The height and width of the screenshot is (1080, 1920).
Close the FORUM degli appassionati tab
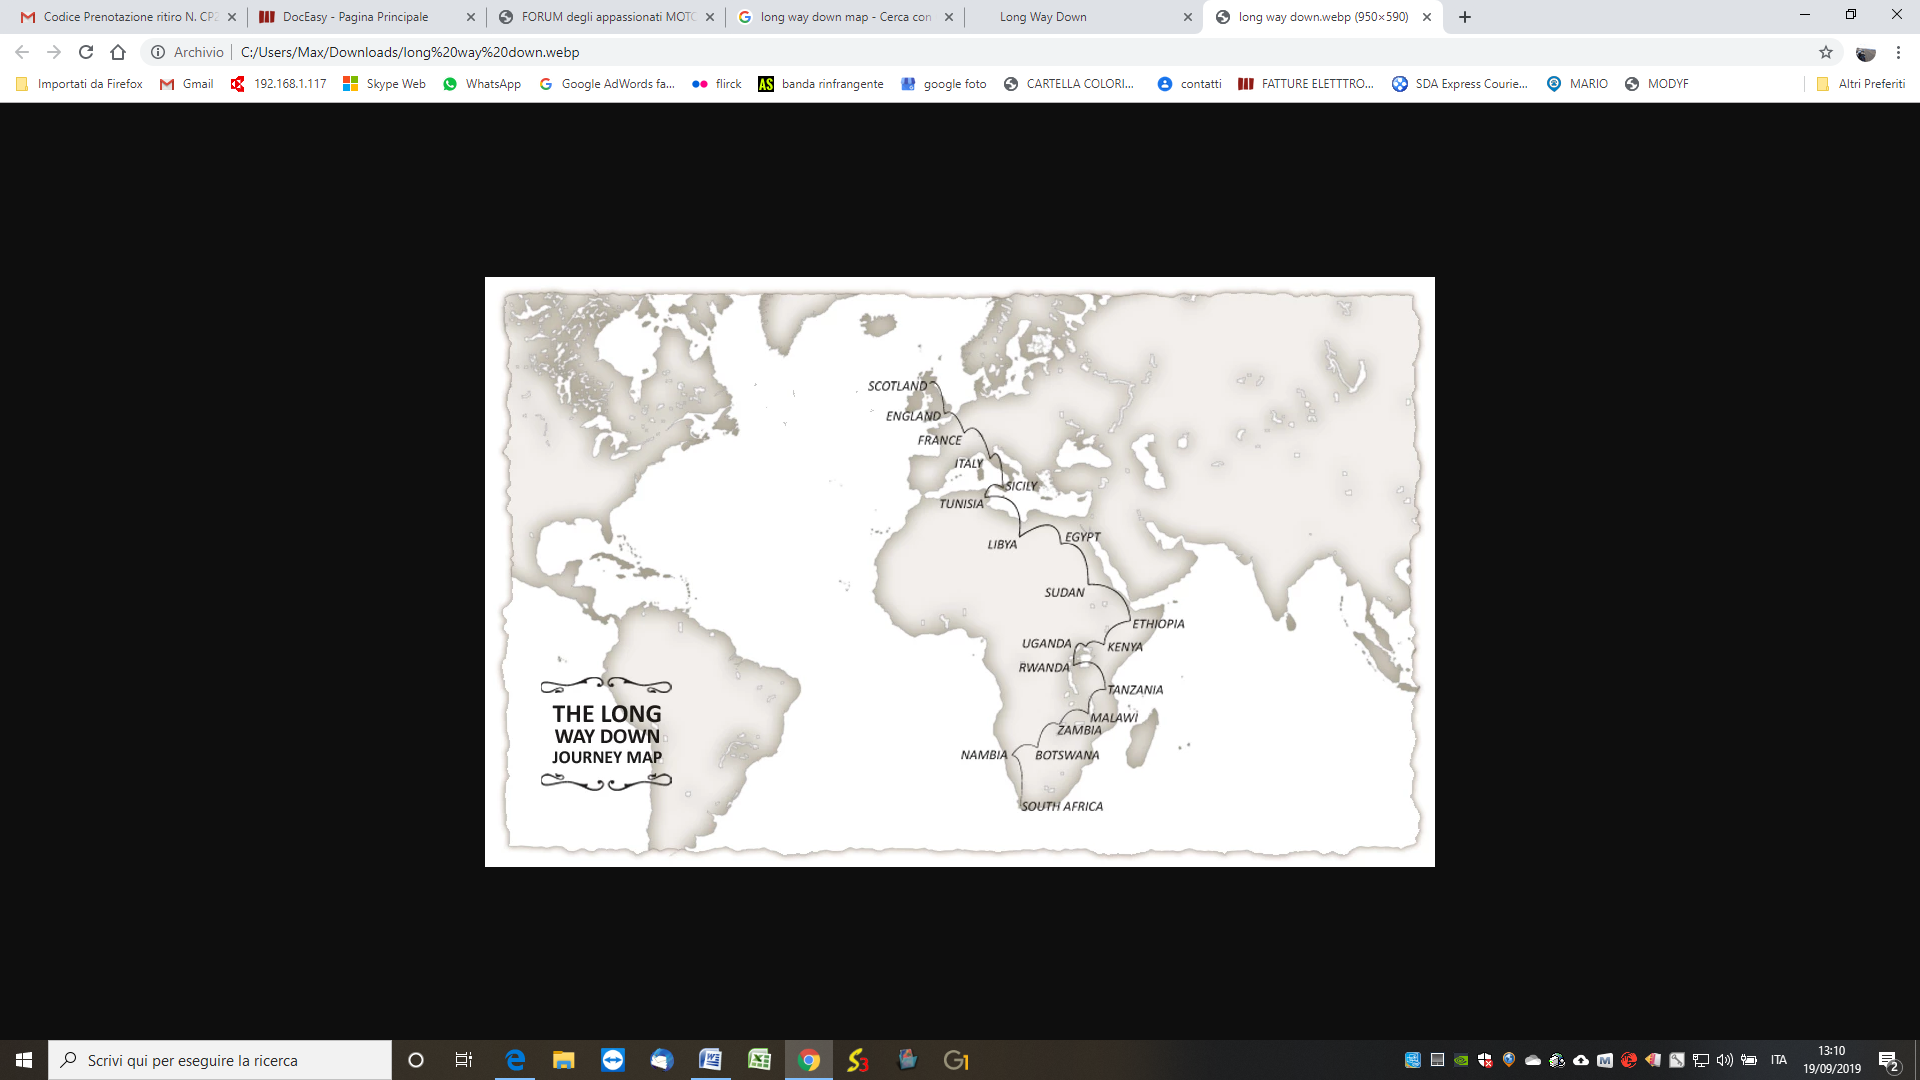point(710,17)
